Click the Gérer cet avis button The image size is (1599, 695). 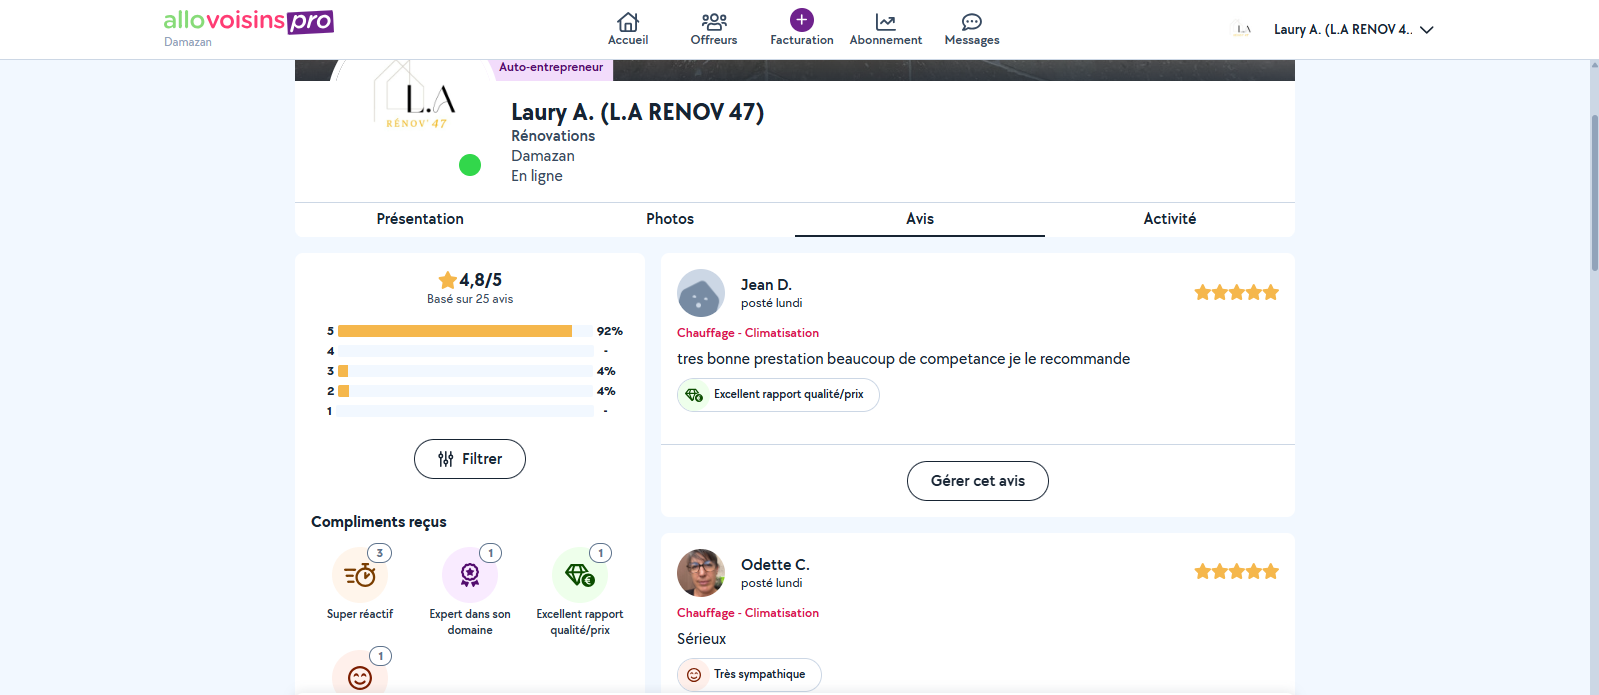tap(977, 481)
